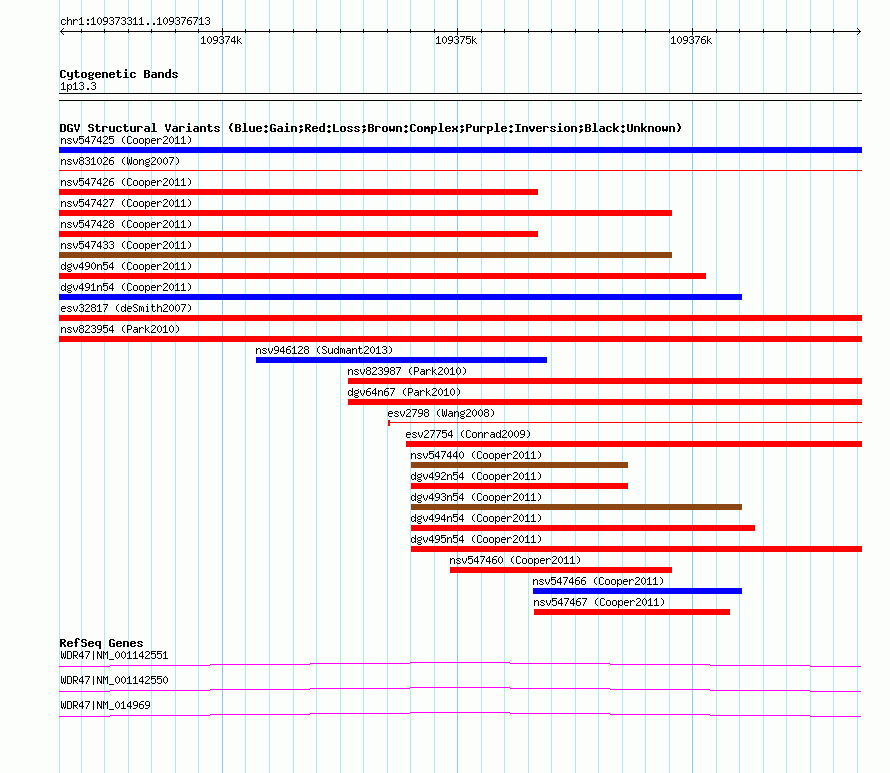Select the brown nsv547440 complex bar
Image resolution: width=890 pixels, height=773 pixels.
coord(519,465)
